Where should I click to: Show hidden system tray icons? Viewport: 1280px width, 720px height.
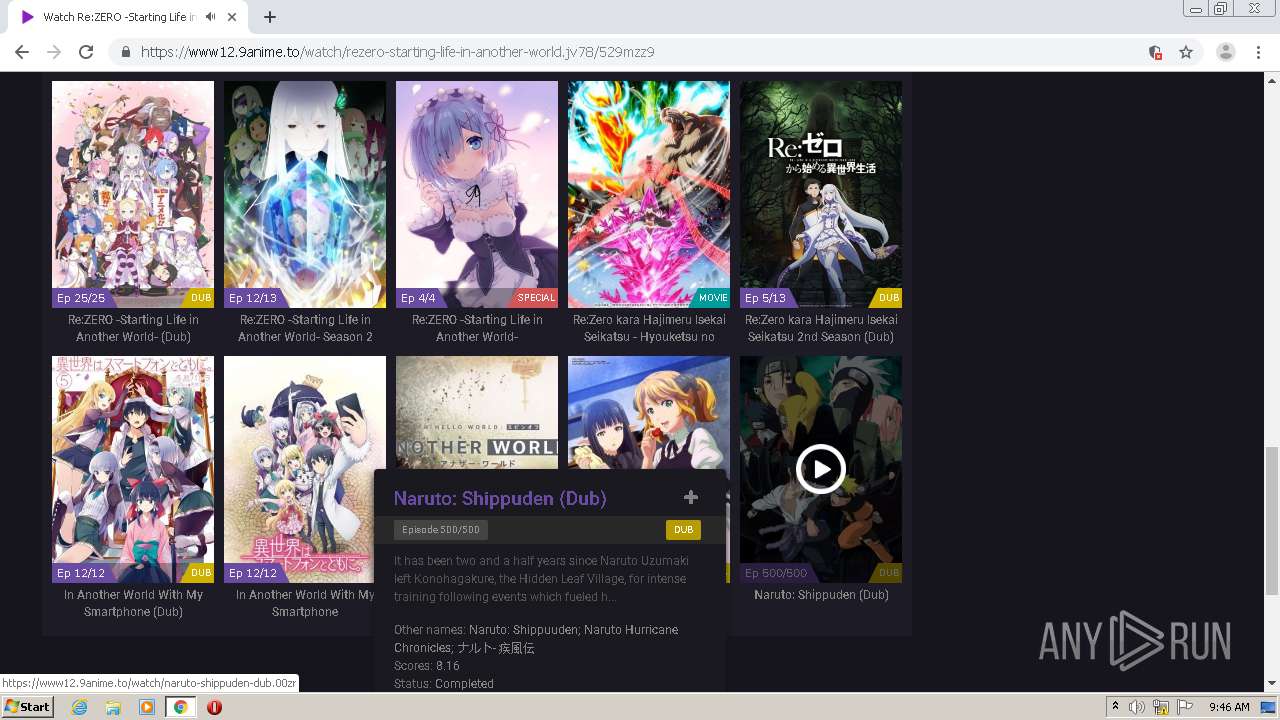click(1115, 707)
